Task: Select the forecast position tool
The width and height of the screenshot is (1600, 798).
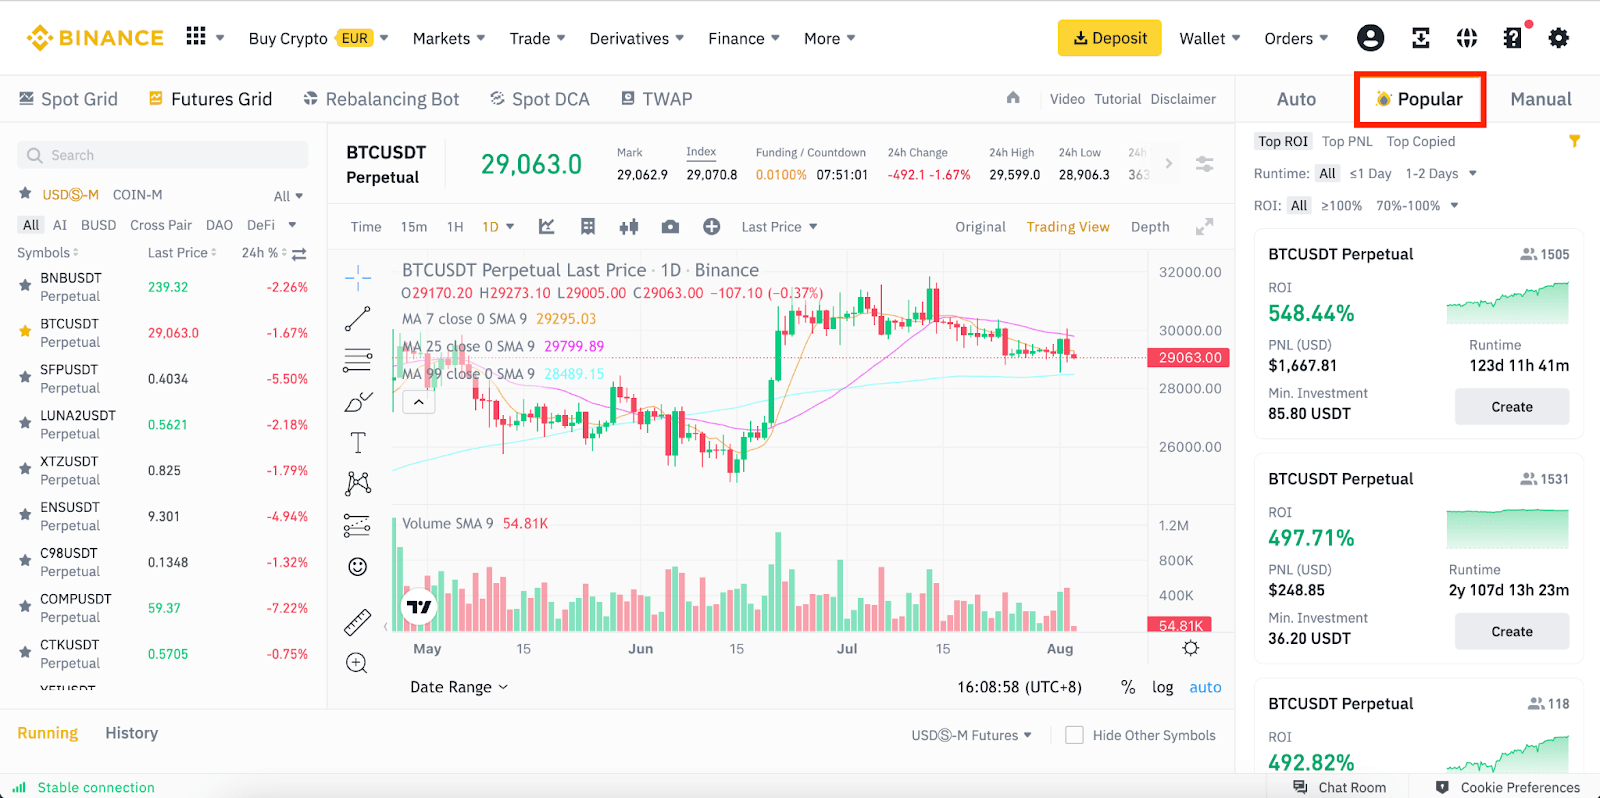Action: 357,525
